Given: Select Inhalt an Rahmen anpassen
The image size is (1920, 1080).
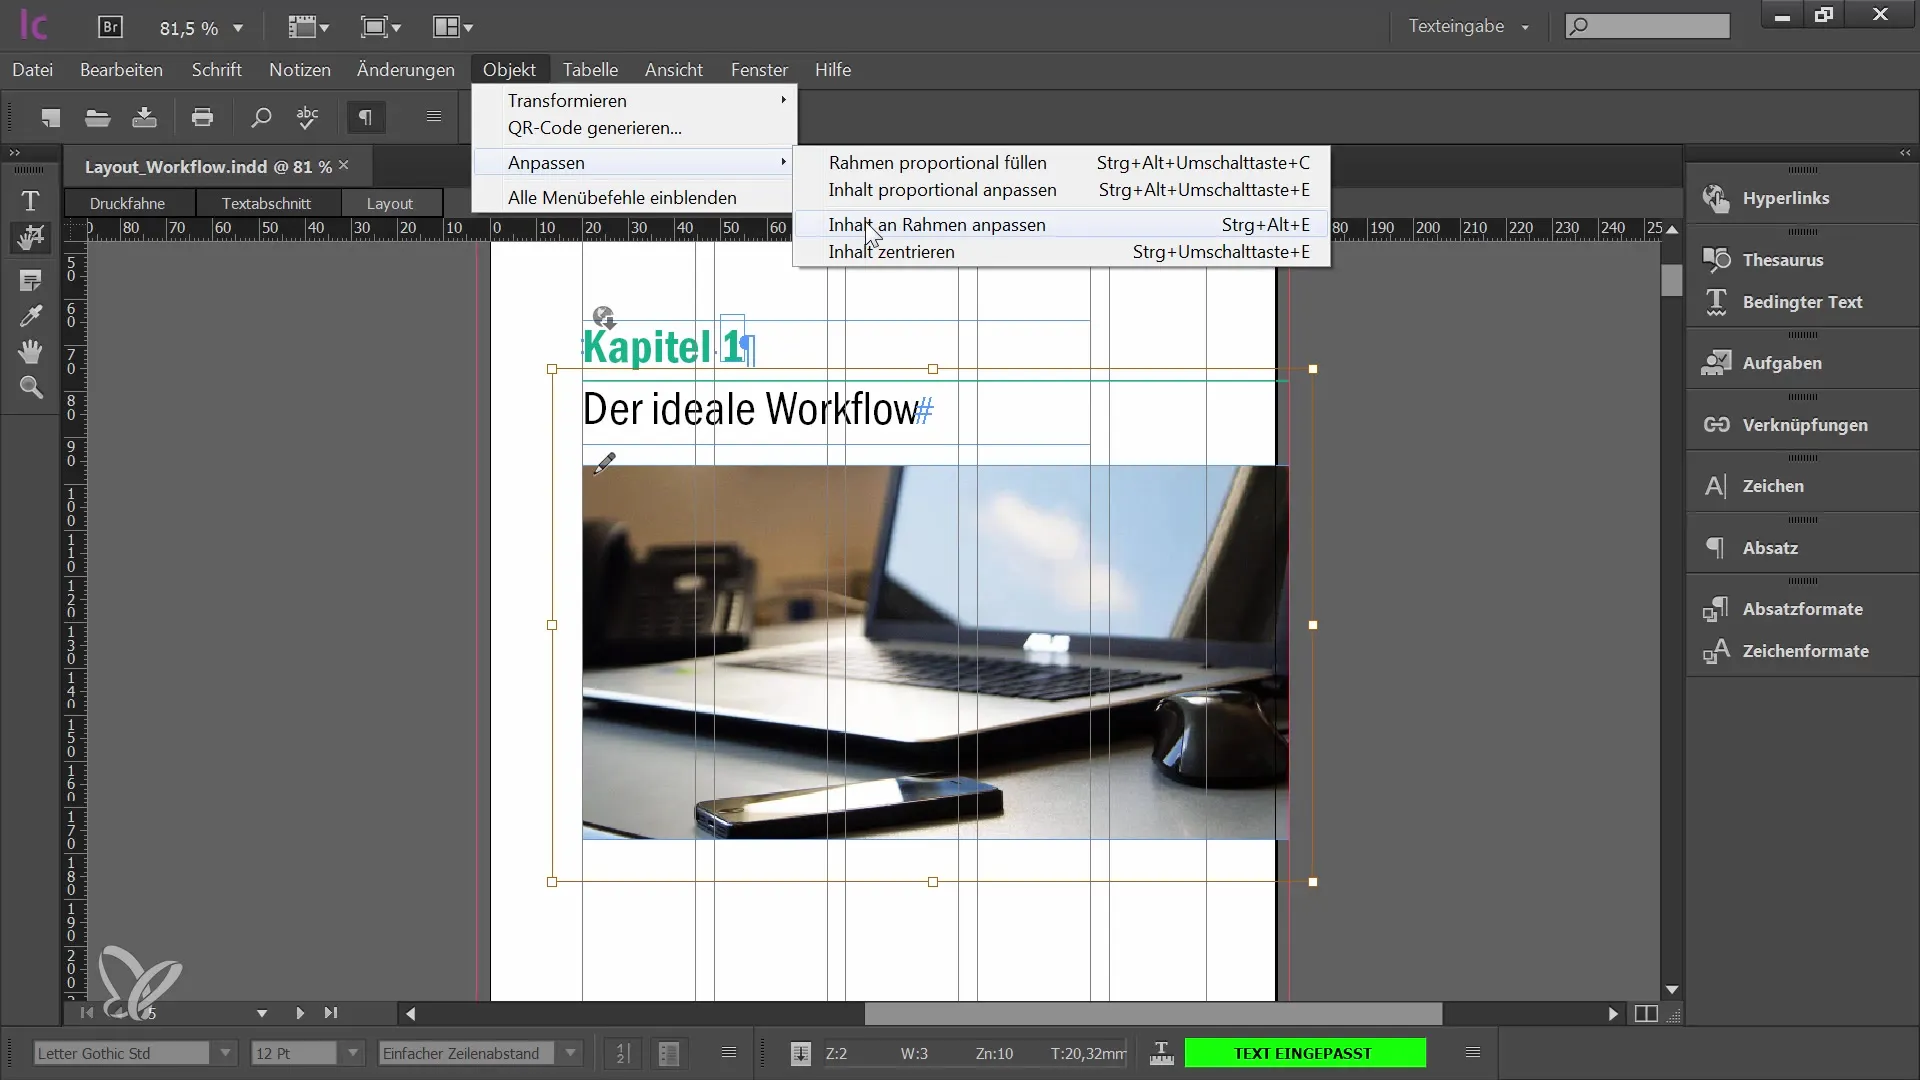Looking at the screenshot, I should click(936, 224).
